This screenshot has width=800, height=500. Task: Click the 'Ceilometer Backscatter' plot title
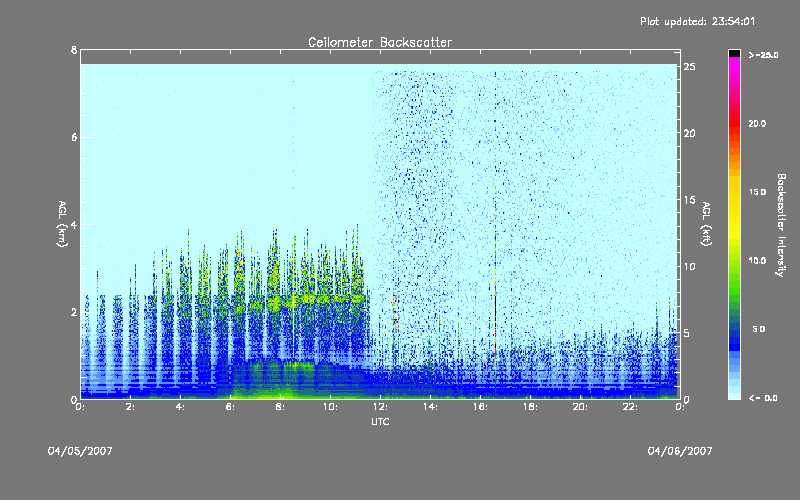tap(380, 42)
